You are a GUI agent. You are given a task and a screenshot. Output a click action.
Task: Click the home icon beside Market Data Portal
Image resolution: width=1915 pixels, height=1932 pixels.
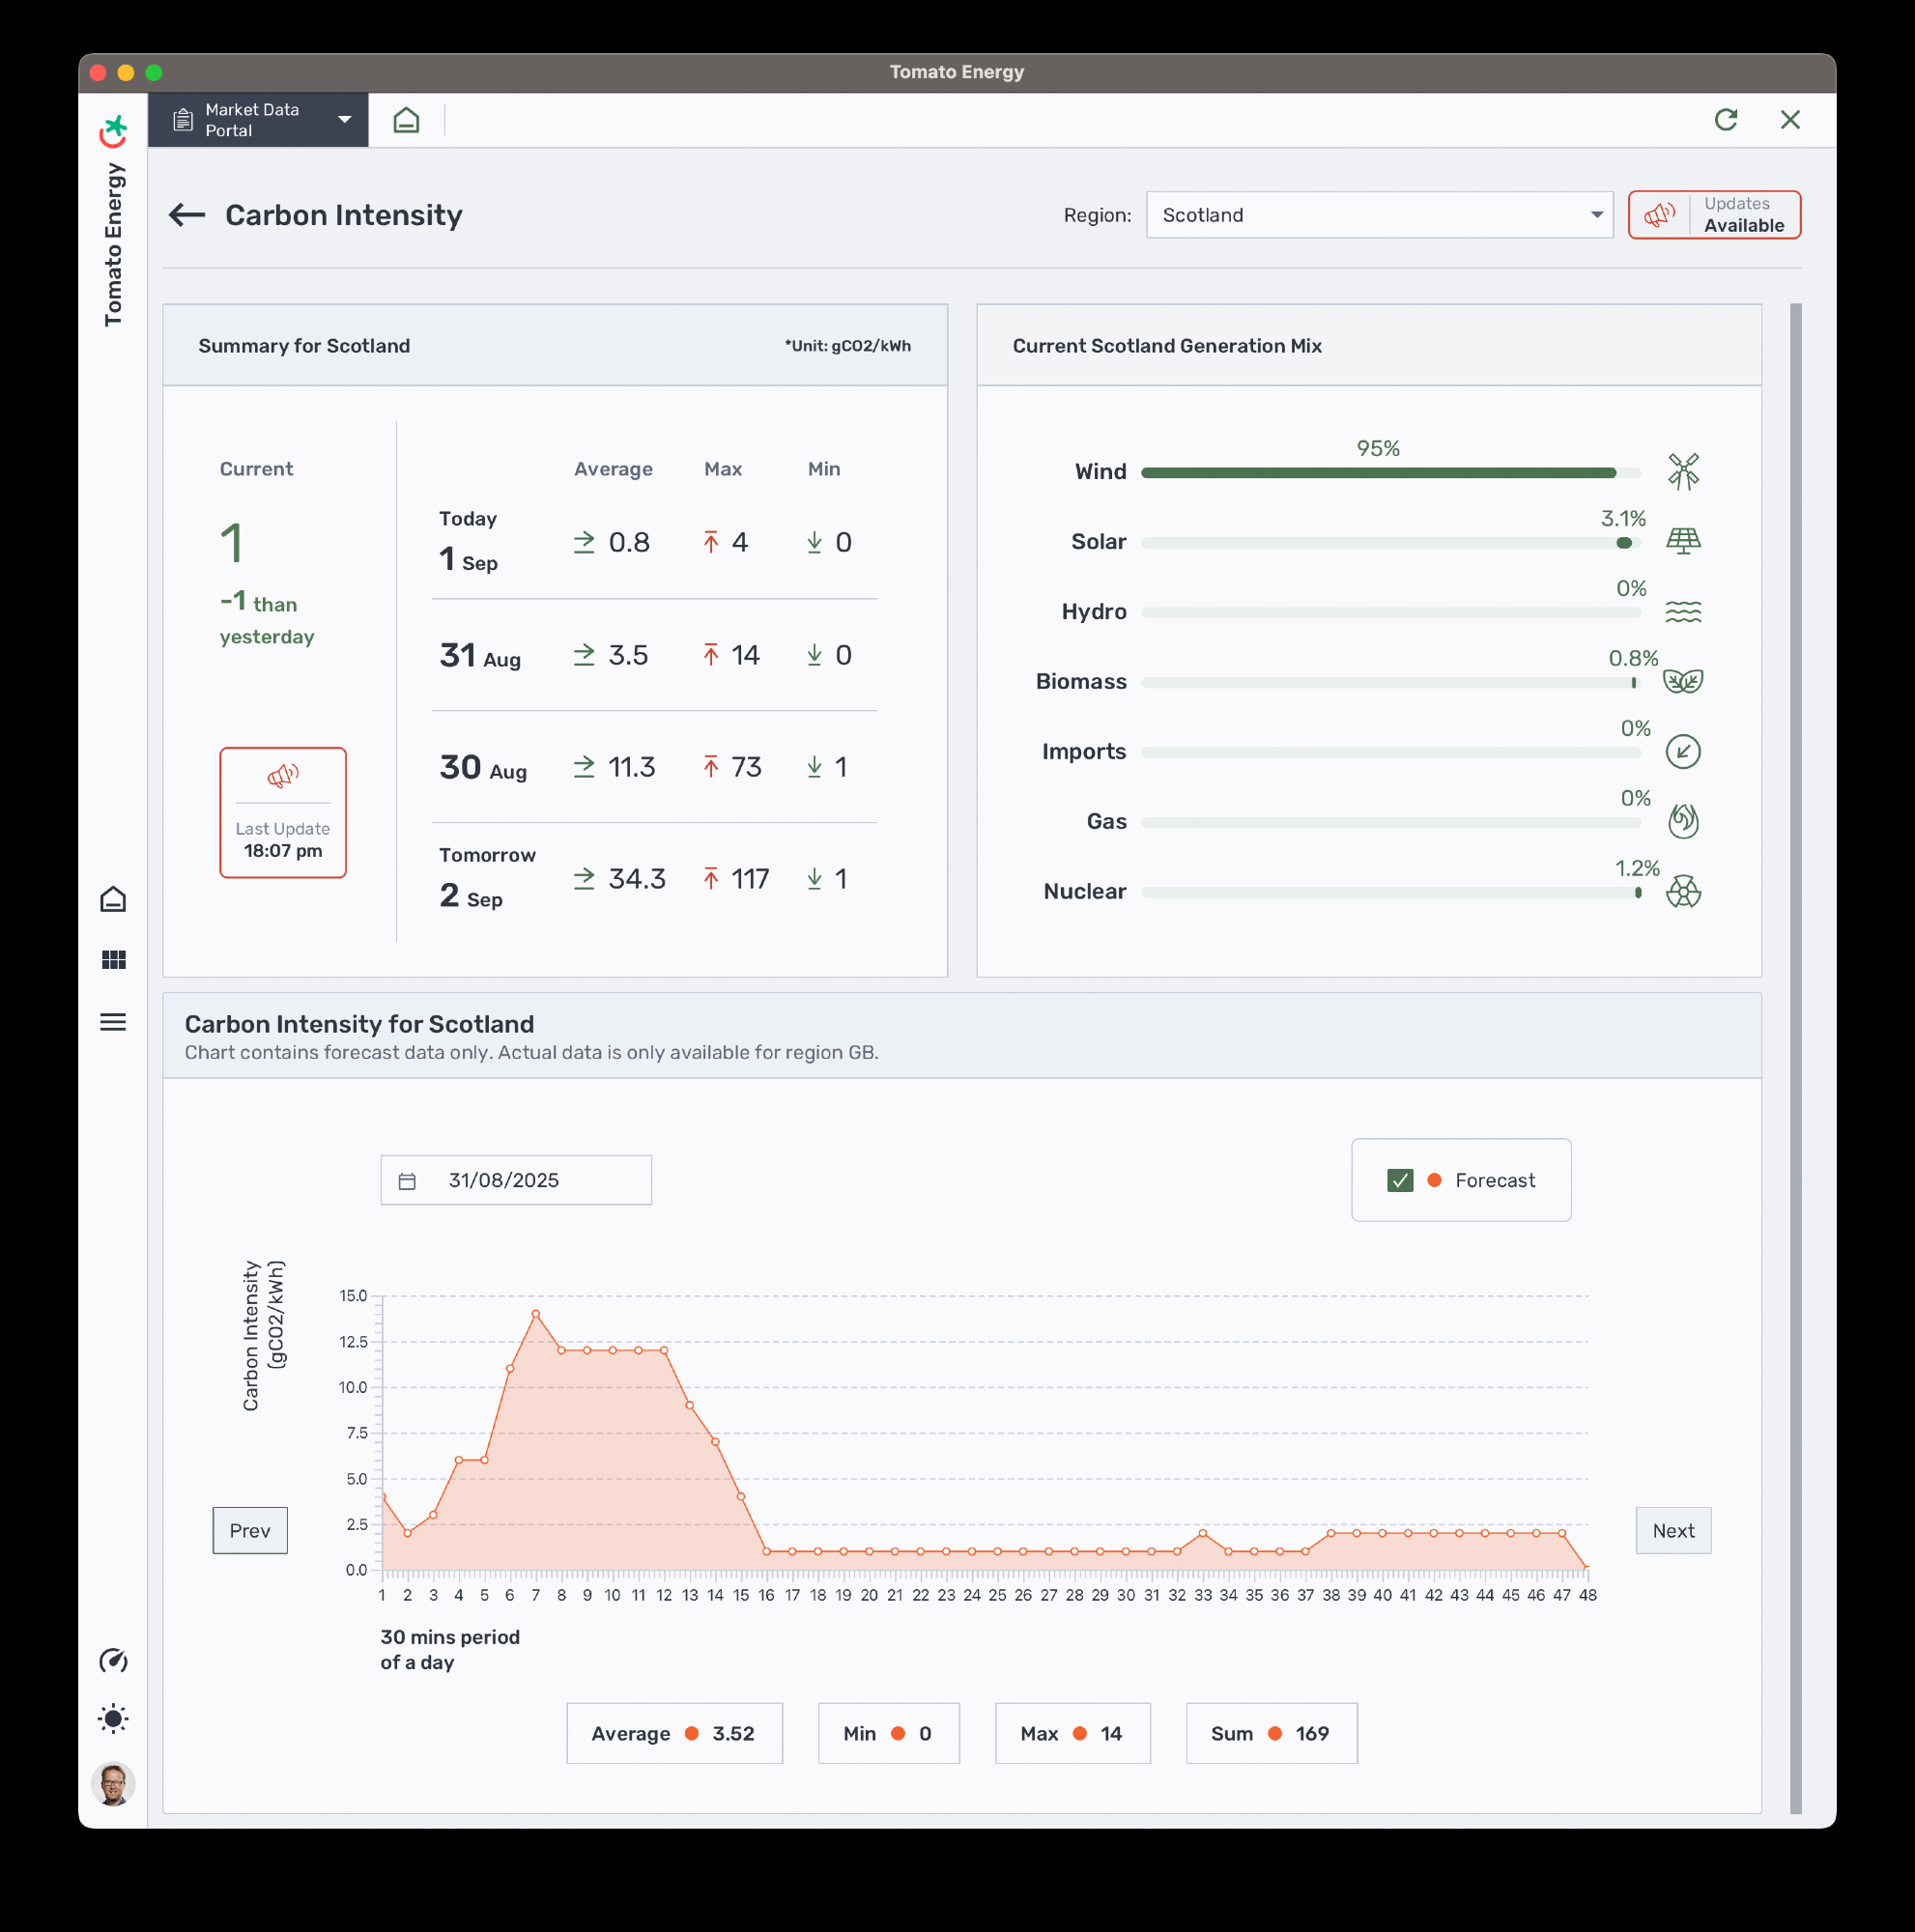pos(406,120)
